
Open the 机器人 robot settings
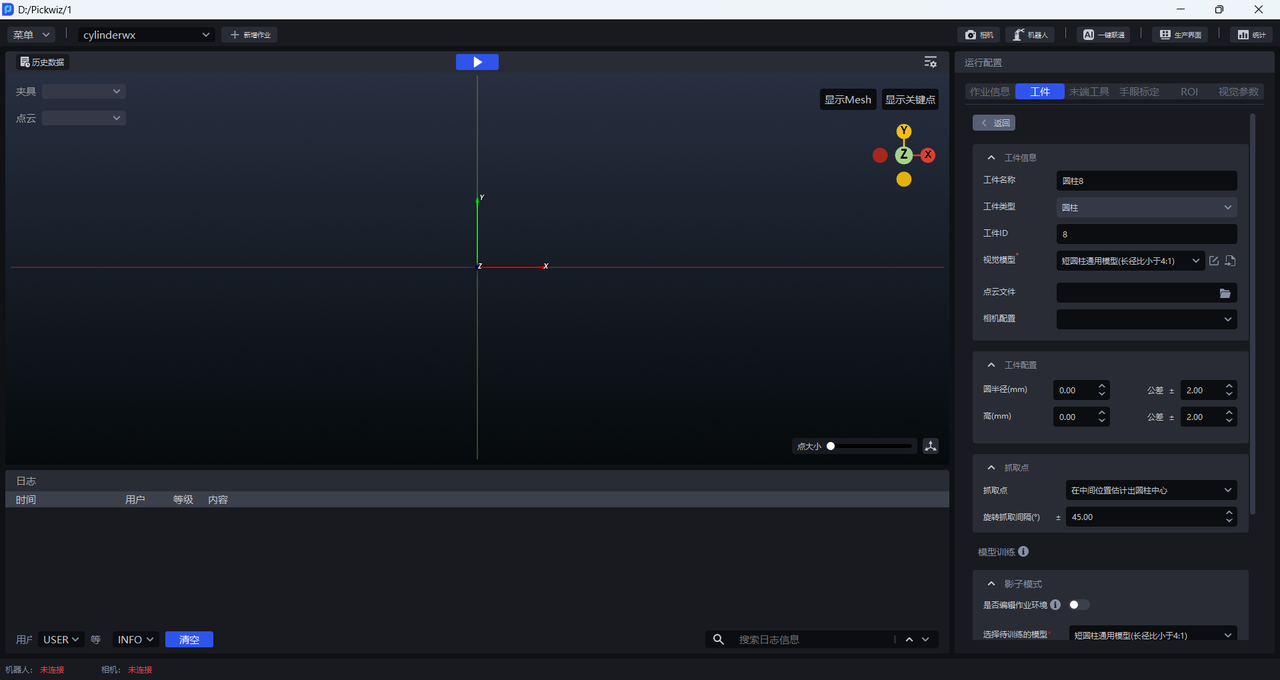1030,34
